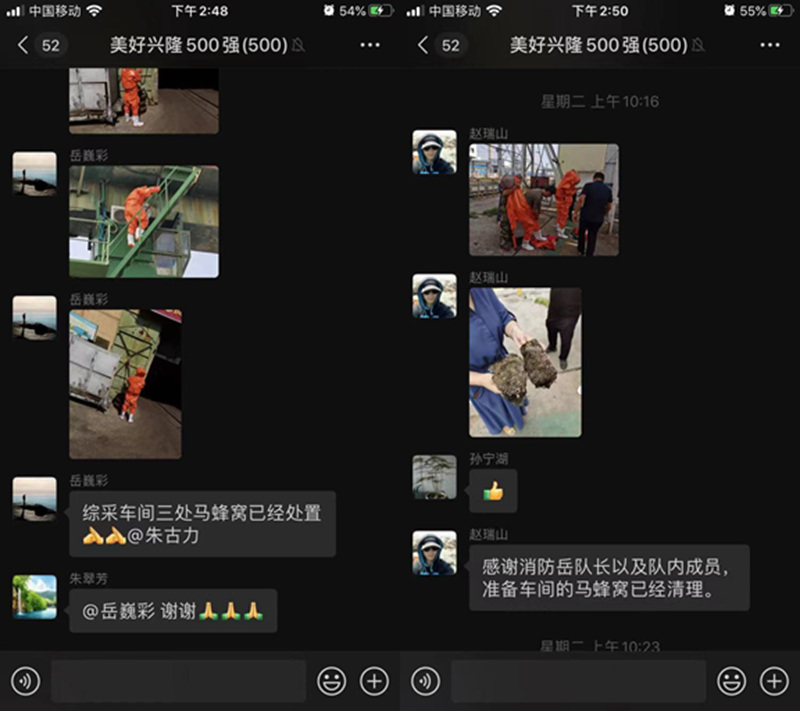Viewport: 800px width, 711px height.
Task: Tap the thumbs-up message from 孙宁湖
Action: pos(493,491)
